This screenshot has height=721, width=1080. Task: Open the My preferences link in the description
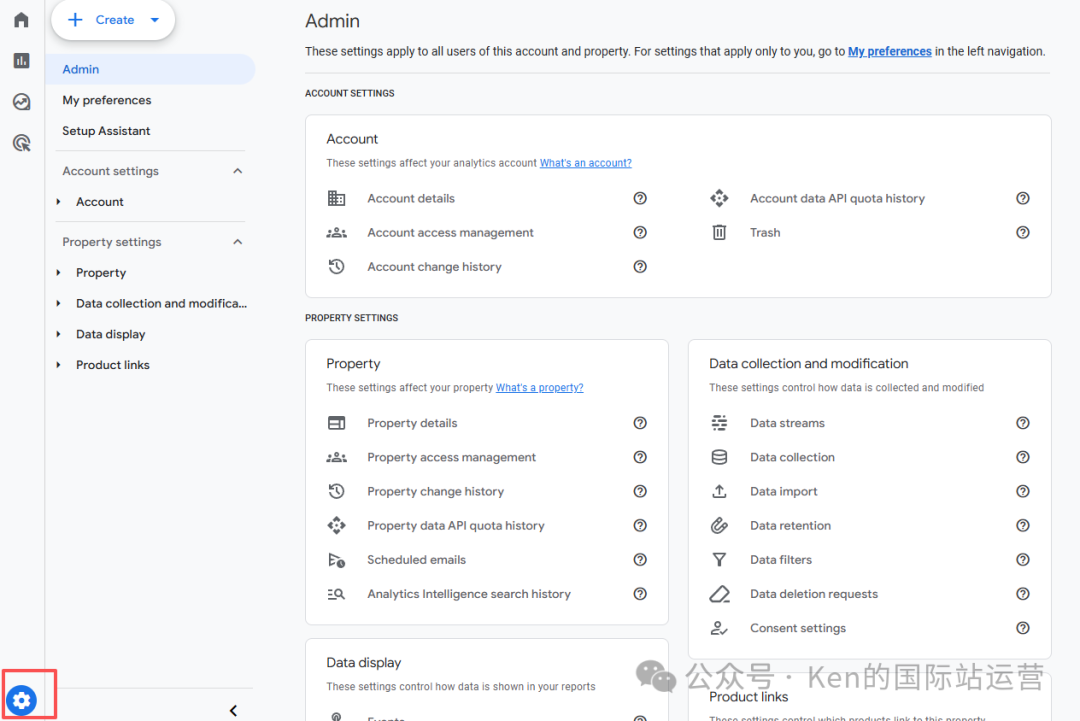[x=889, y=51]
